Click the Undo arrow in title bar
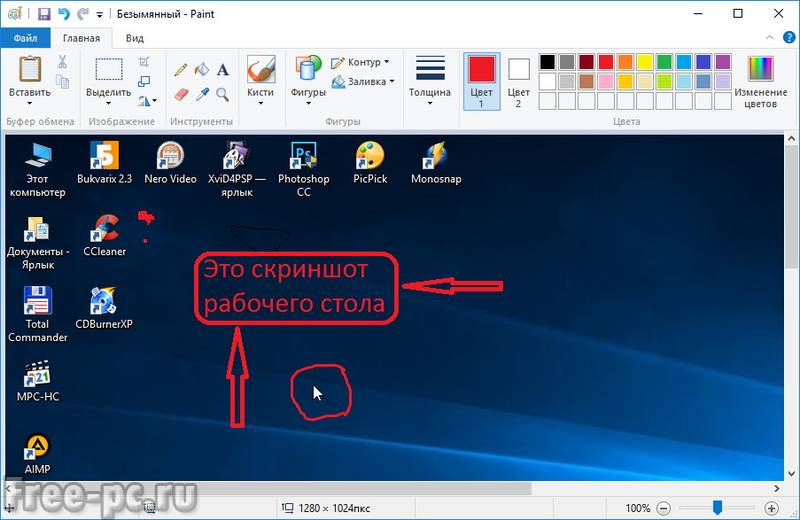Viewport: 800px width, 520px height. (x=64, y=14)
